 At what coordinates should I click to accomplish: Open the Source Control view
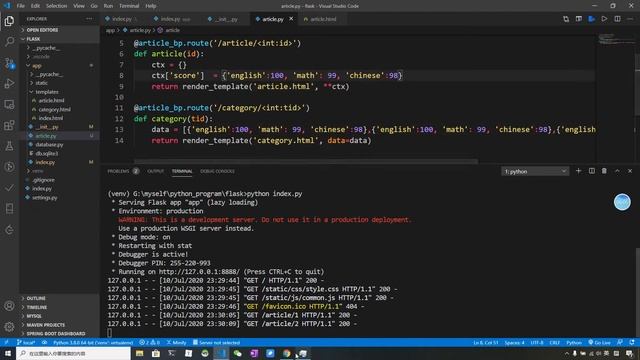[9, 63]
